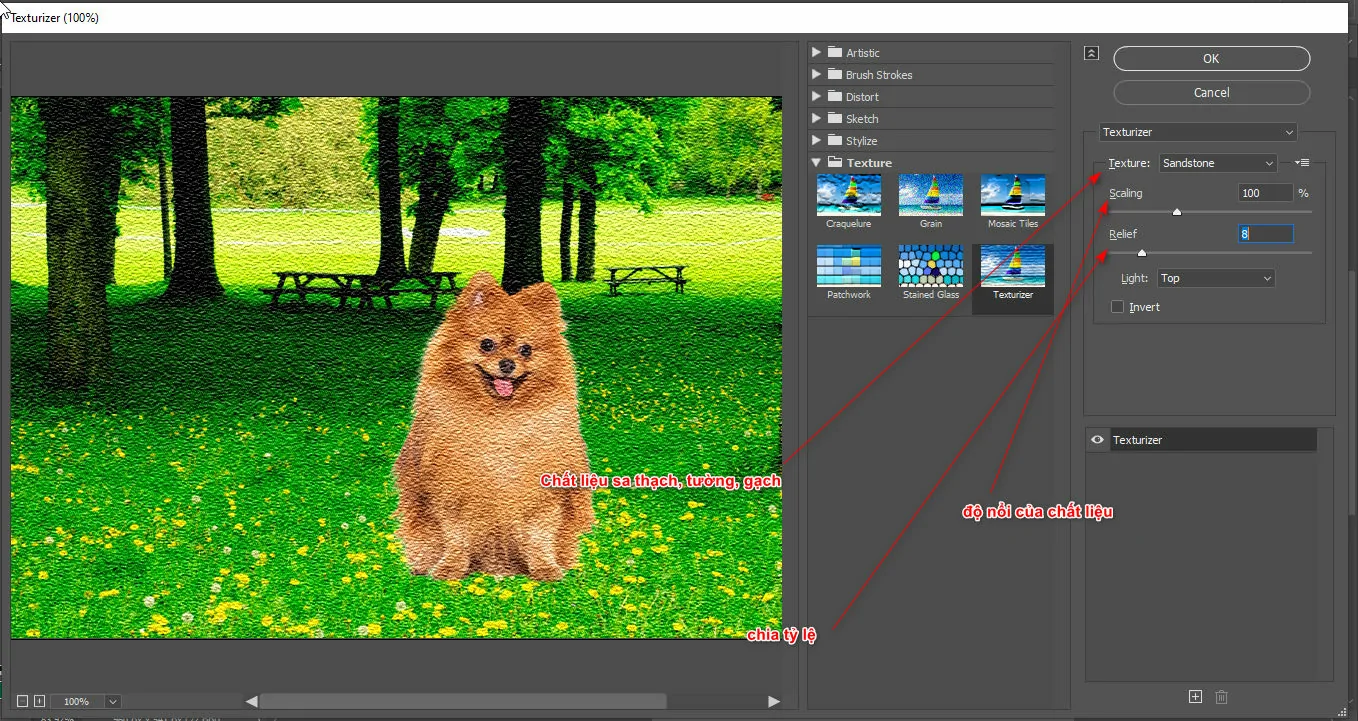This screenshot has width=1358, height=721.
Task: Collapse filter thumbnails with double-chevron icon
Action: tap(1091, 53)
